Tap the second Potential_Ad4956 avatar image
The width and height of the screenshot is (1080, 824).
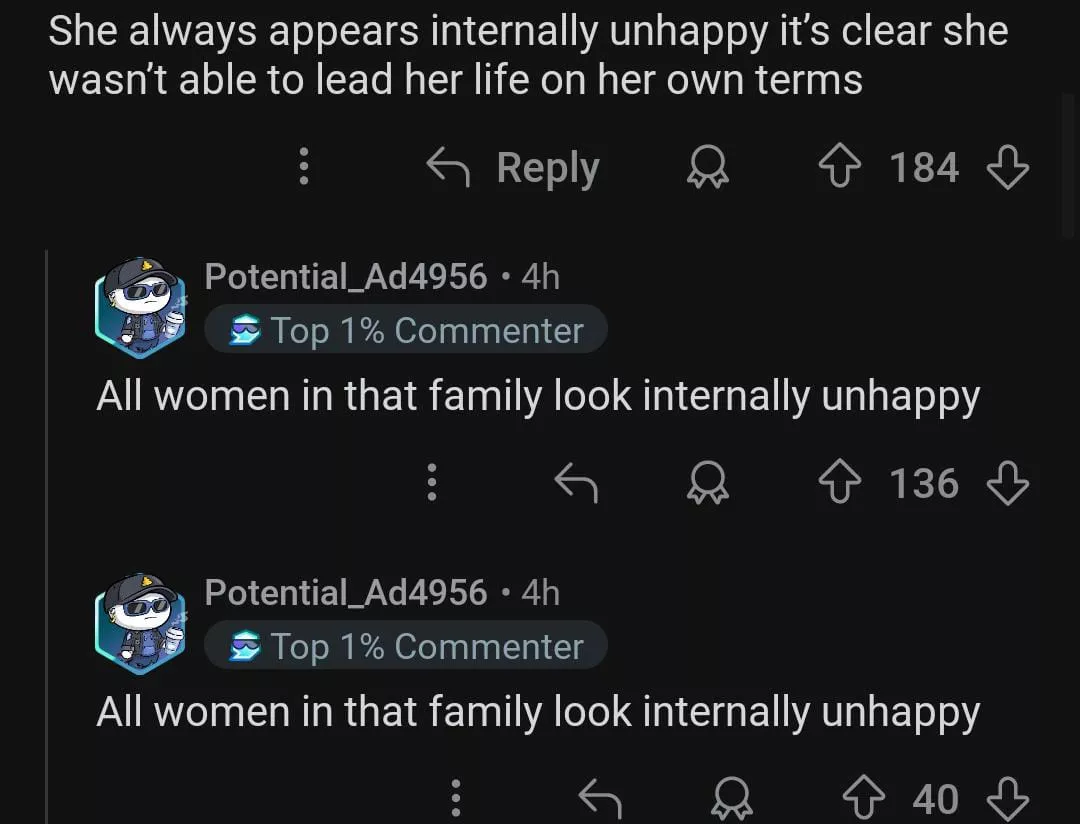click(x=141, y=621)
